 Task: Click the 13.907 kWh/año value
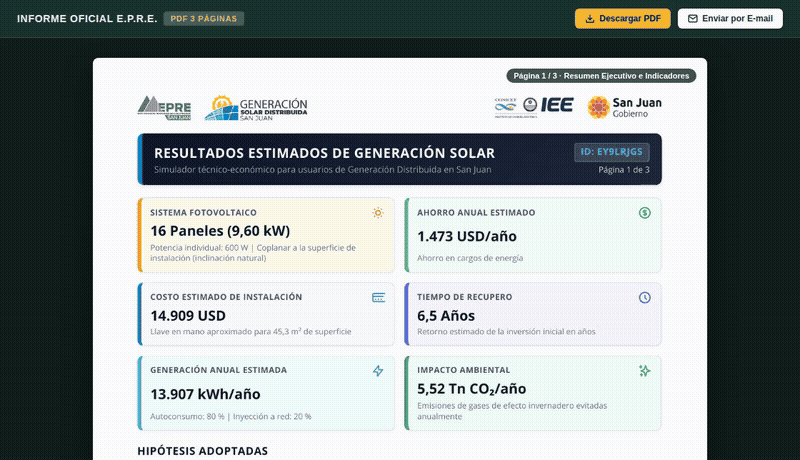205,394
